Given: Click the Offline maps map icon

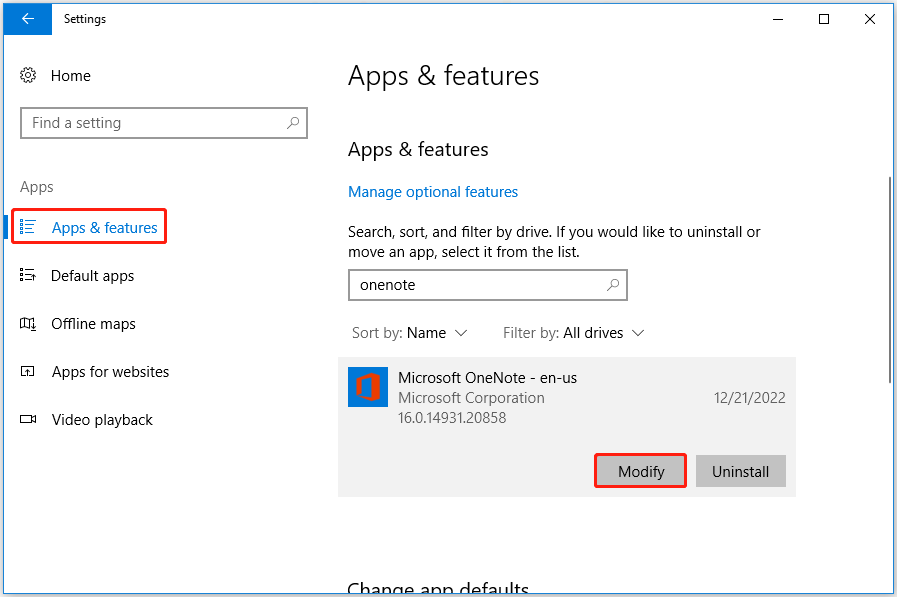Looking at the screenshot, I should [x=27, y=324].
